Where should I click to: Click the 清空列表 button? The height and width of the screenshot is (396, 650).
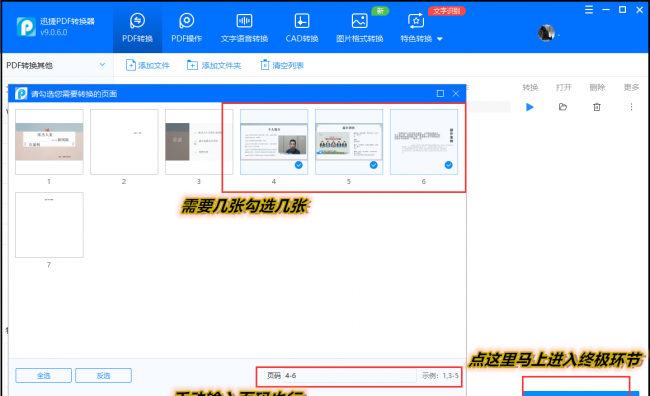[282, 65]
